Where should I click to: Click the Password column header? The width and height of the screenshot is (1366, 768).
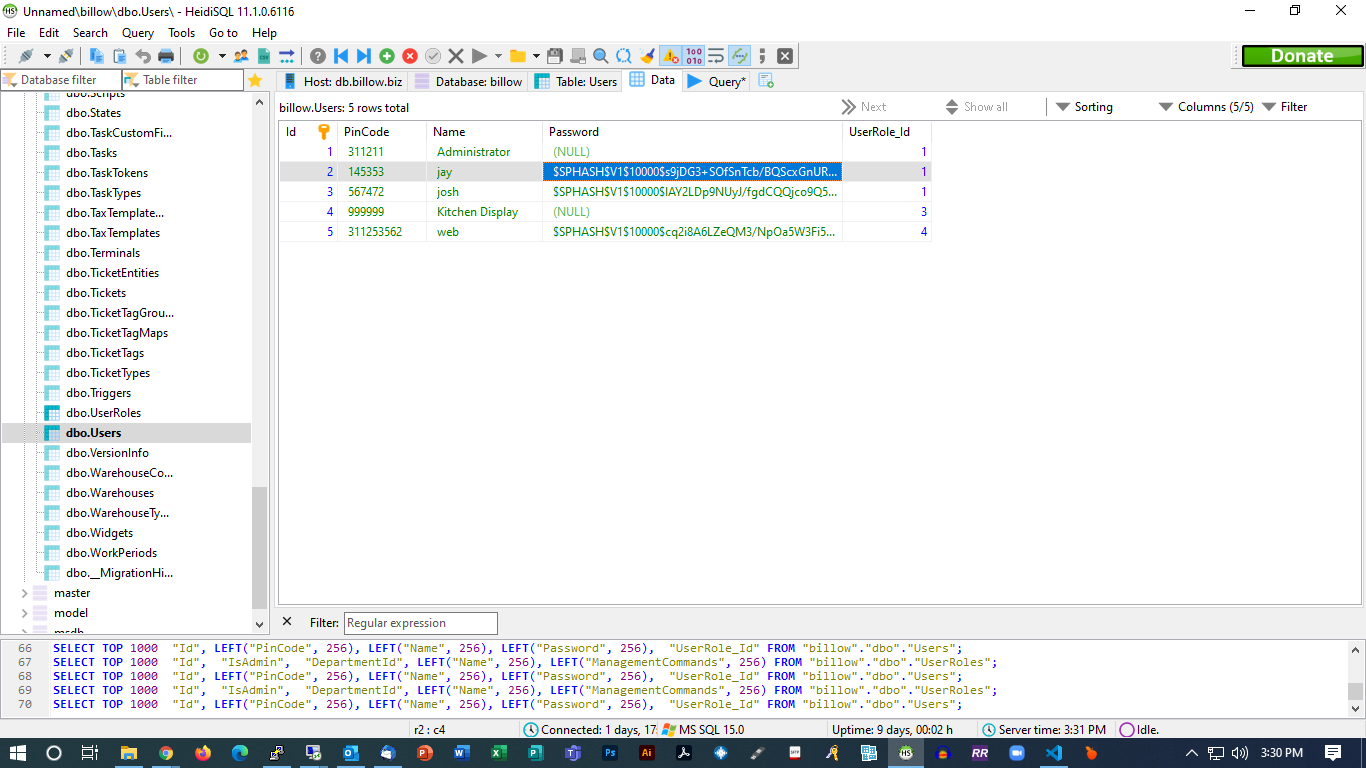pyautogui.click(x=692, y=132)
